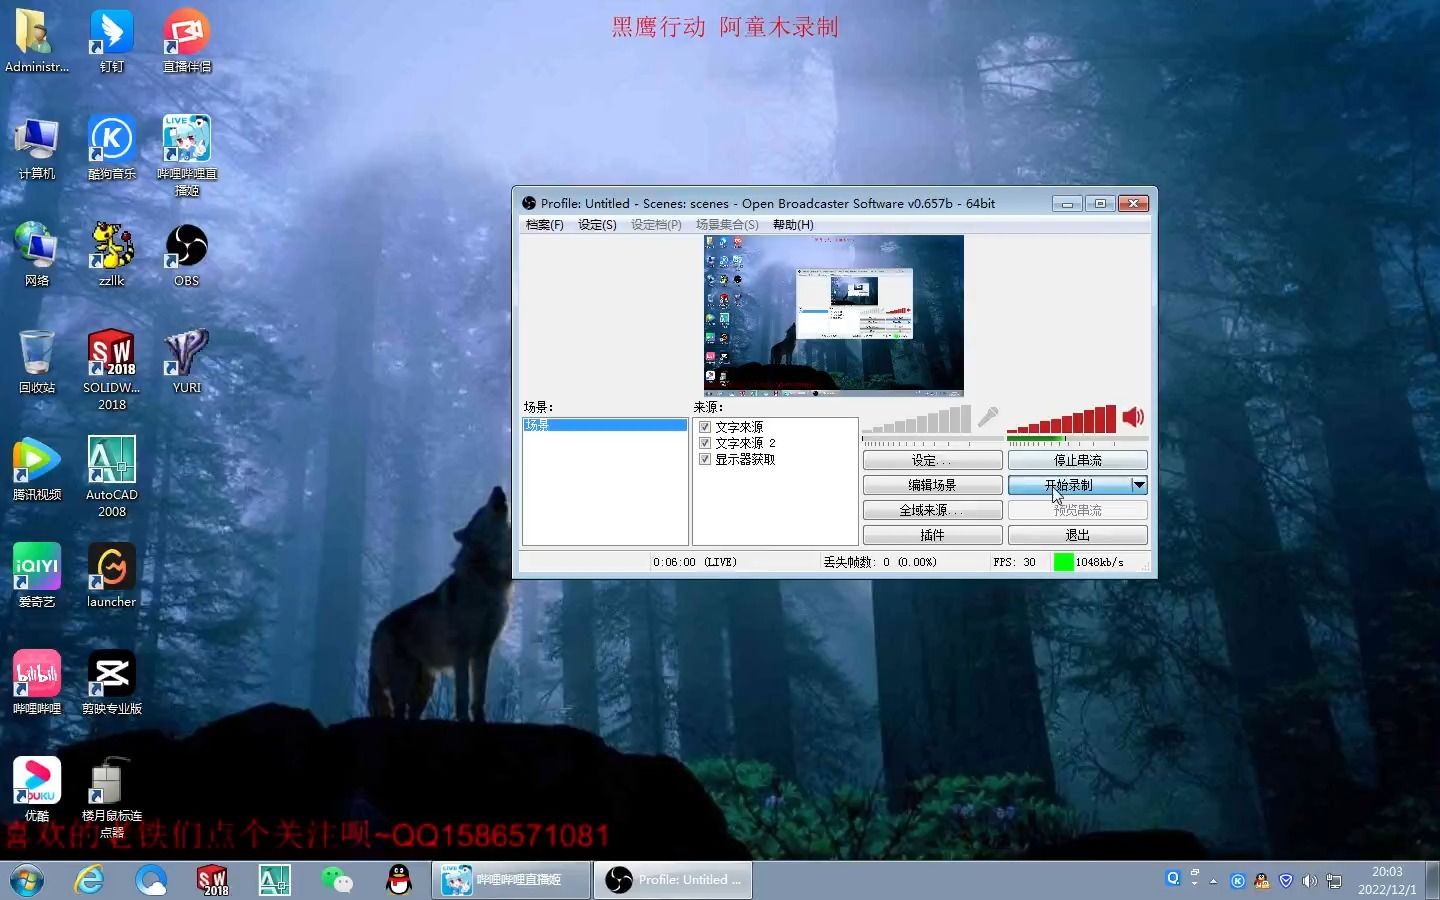Click the 全域来源... button
This screenshot has height=900, width=1440.
932,510
